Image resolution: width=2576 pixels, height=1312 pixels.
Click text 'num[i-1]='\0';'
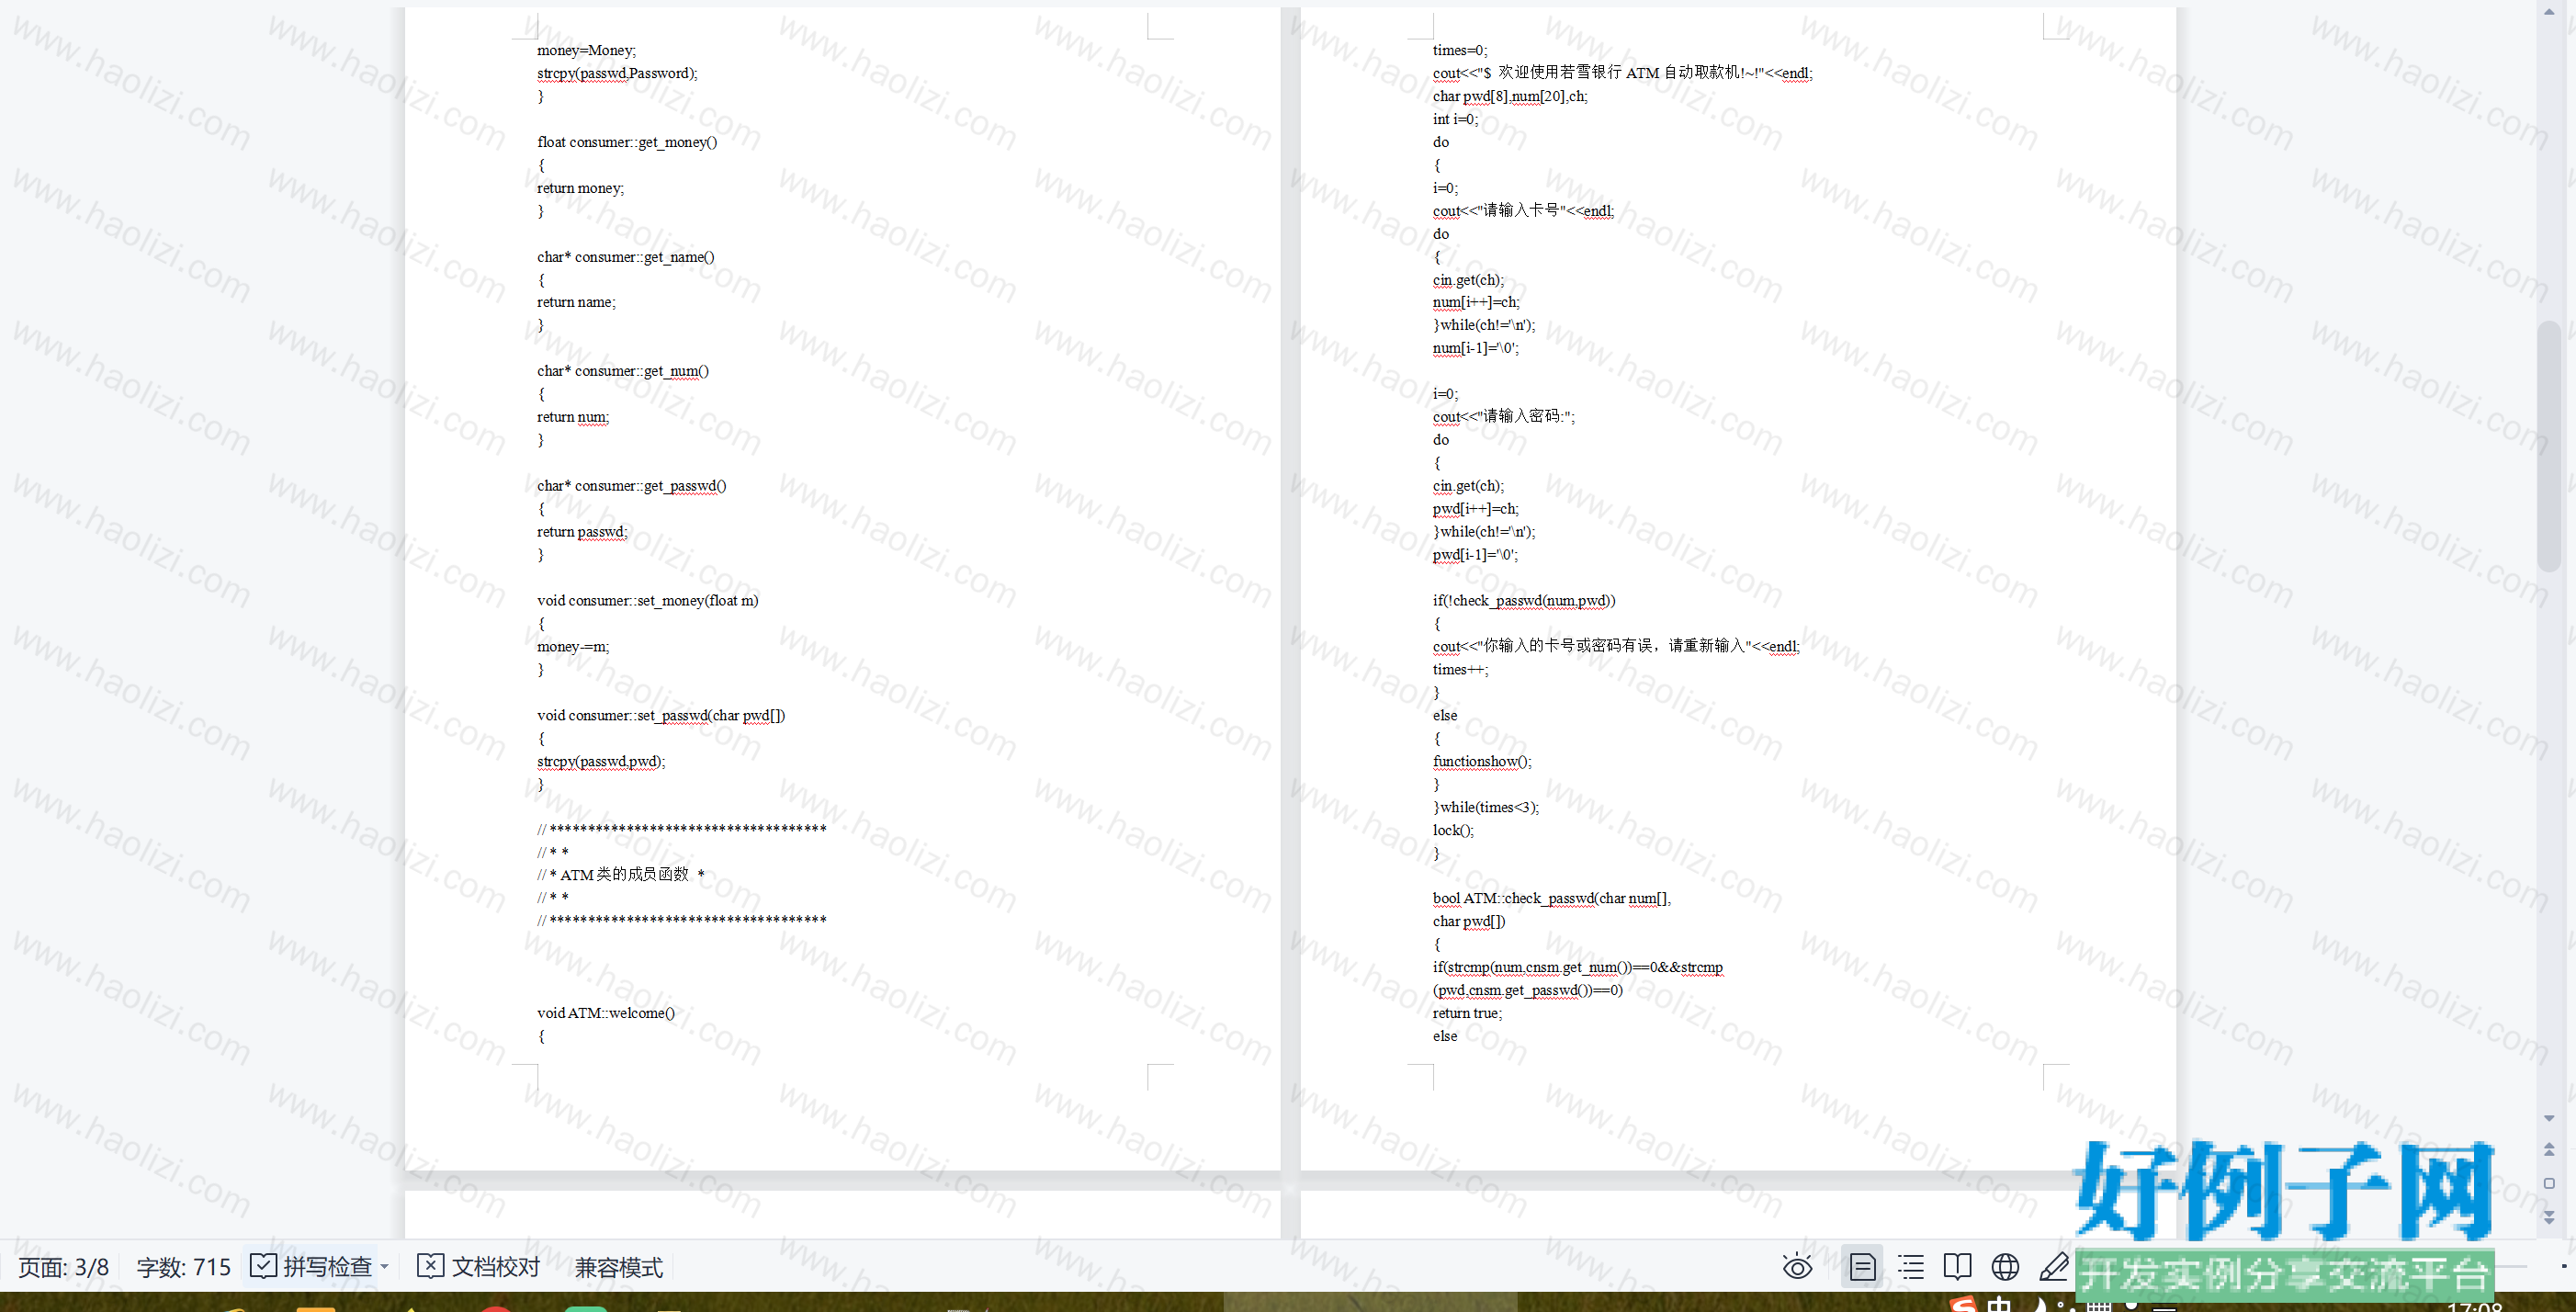(1475, 348)
